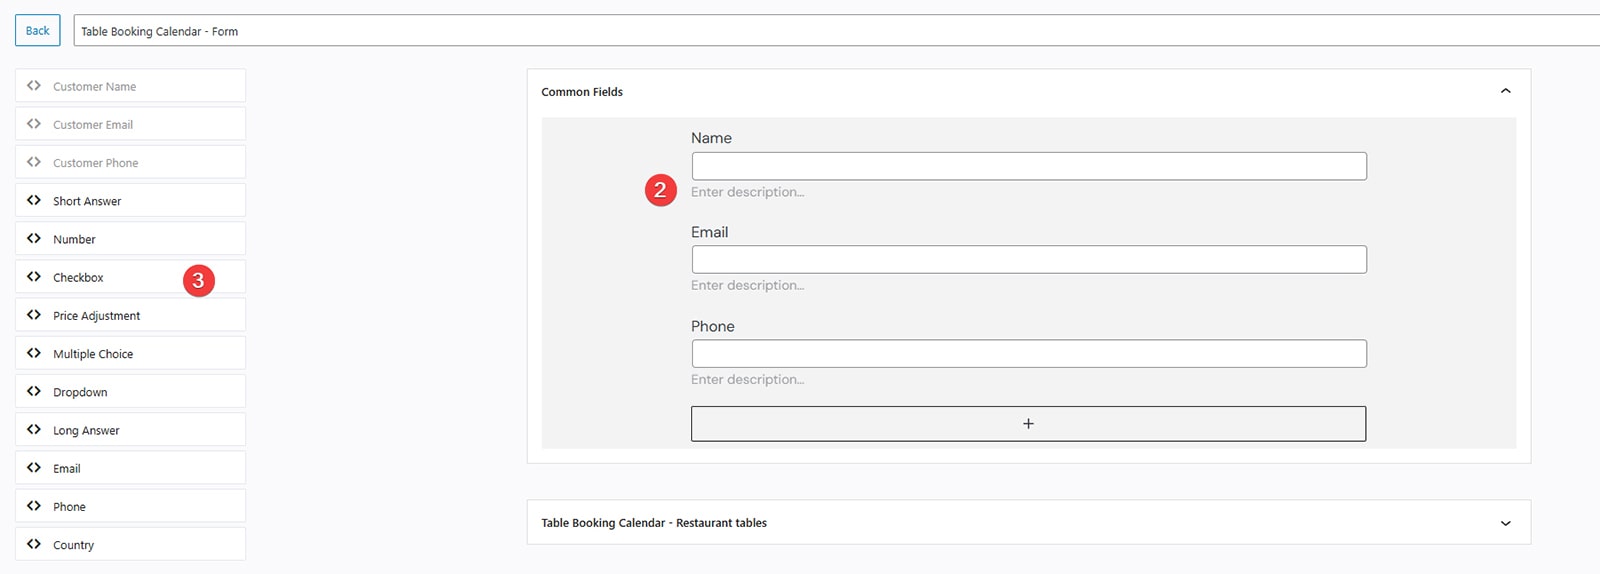The height and width of the screenshot is (574, 1600).
Task: Click the Customer Email field icon
Action: (x=34, y=124)
